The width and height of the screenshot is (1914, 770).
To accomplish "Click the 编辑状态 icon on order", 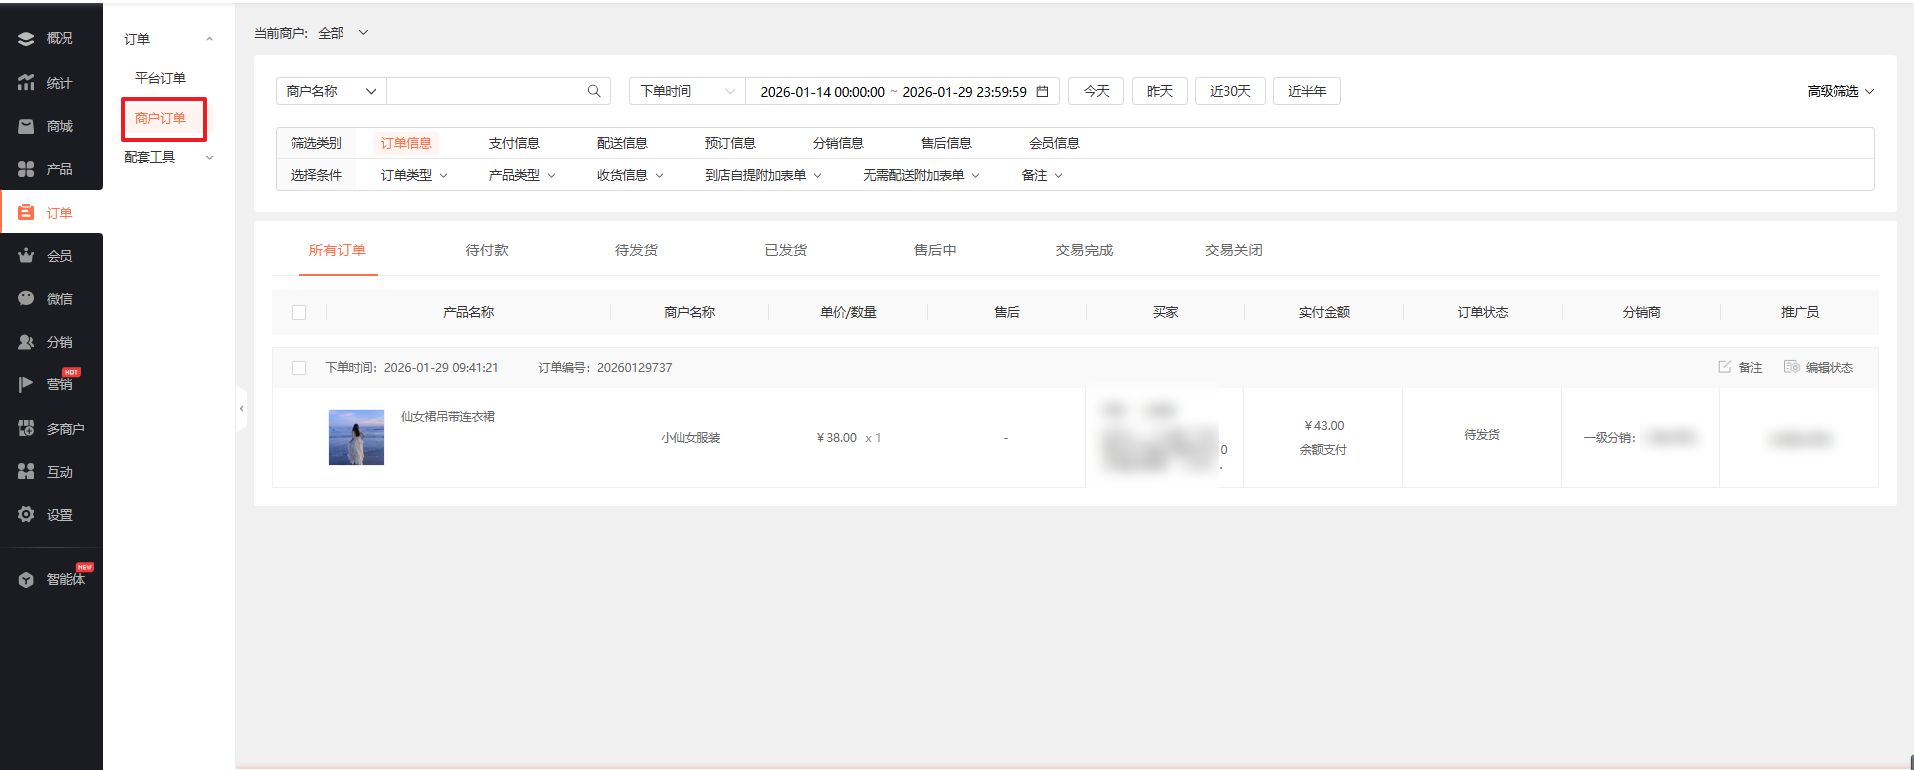I will click(1791, 367).
